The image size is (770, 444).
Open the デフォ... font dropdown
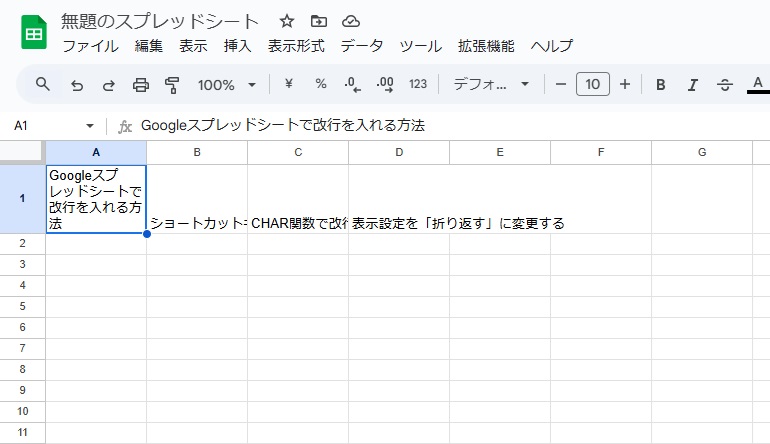pyautogui.click(x=491, y=84)
